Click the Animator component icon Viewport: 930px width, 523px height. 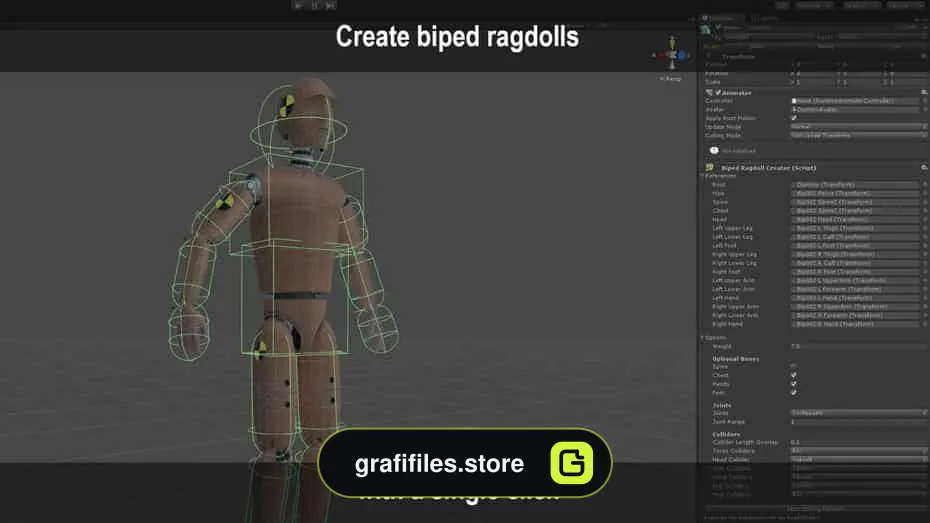click(x=709, y=93)
